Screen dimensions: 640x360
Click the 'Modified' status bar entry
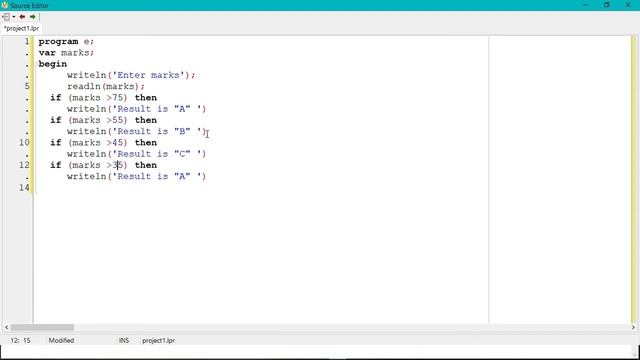click(x=61, y=340)
